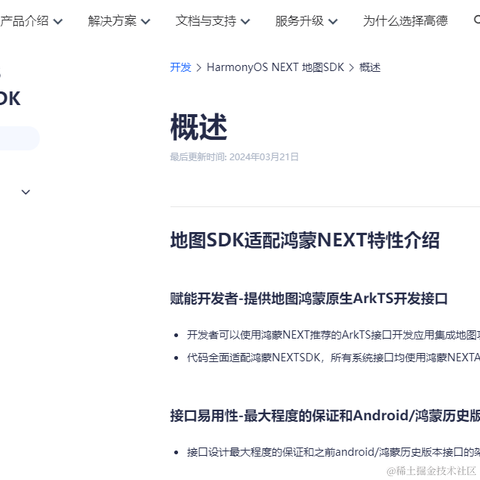
Task: Click the 接口易用性 heading
Action: pos(325,416)
